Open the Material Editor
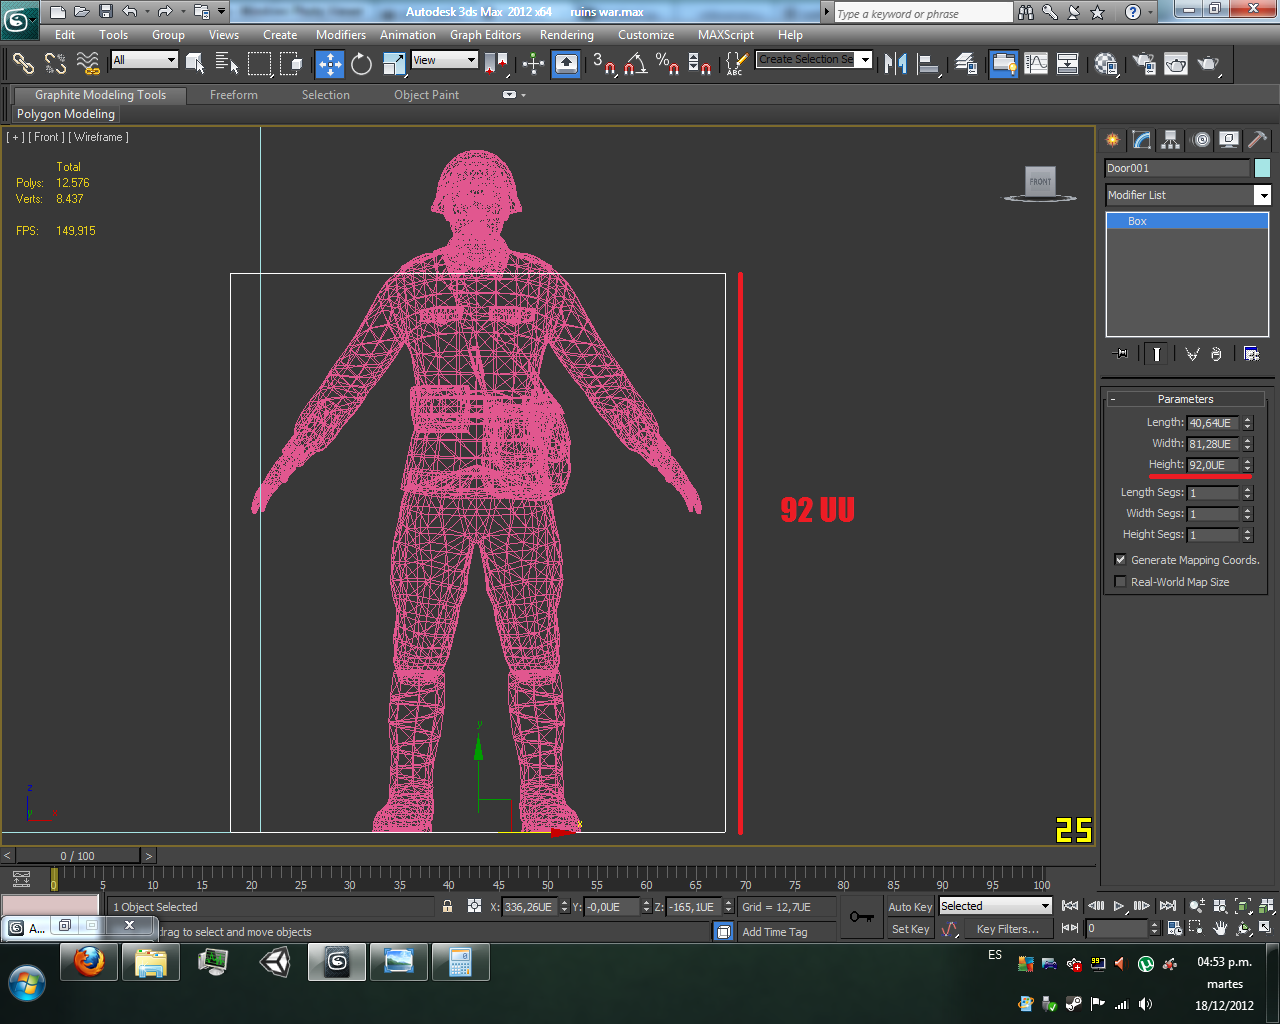The height and width of the screenshot is (1024, 1280). [x=1106, y=64]
